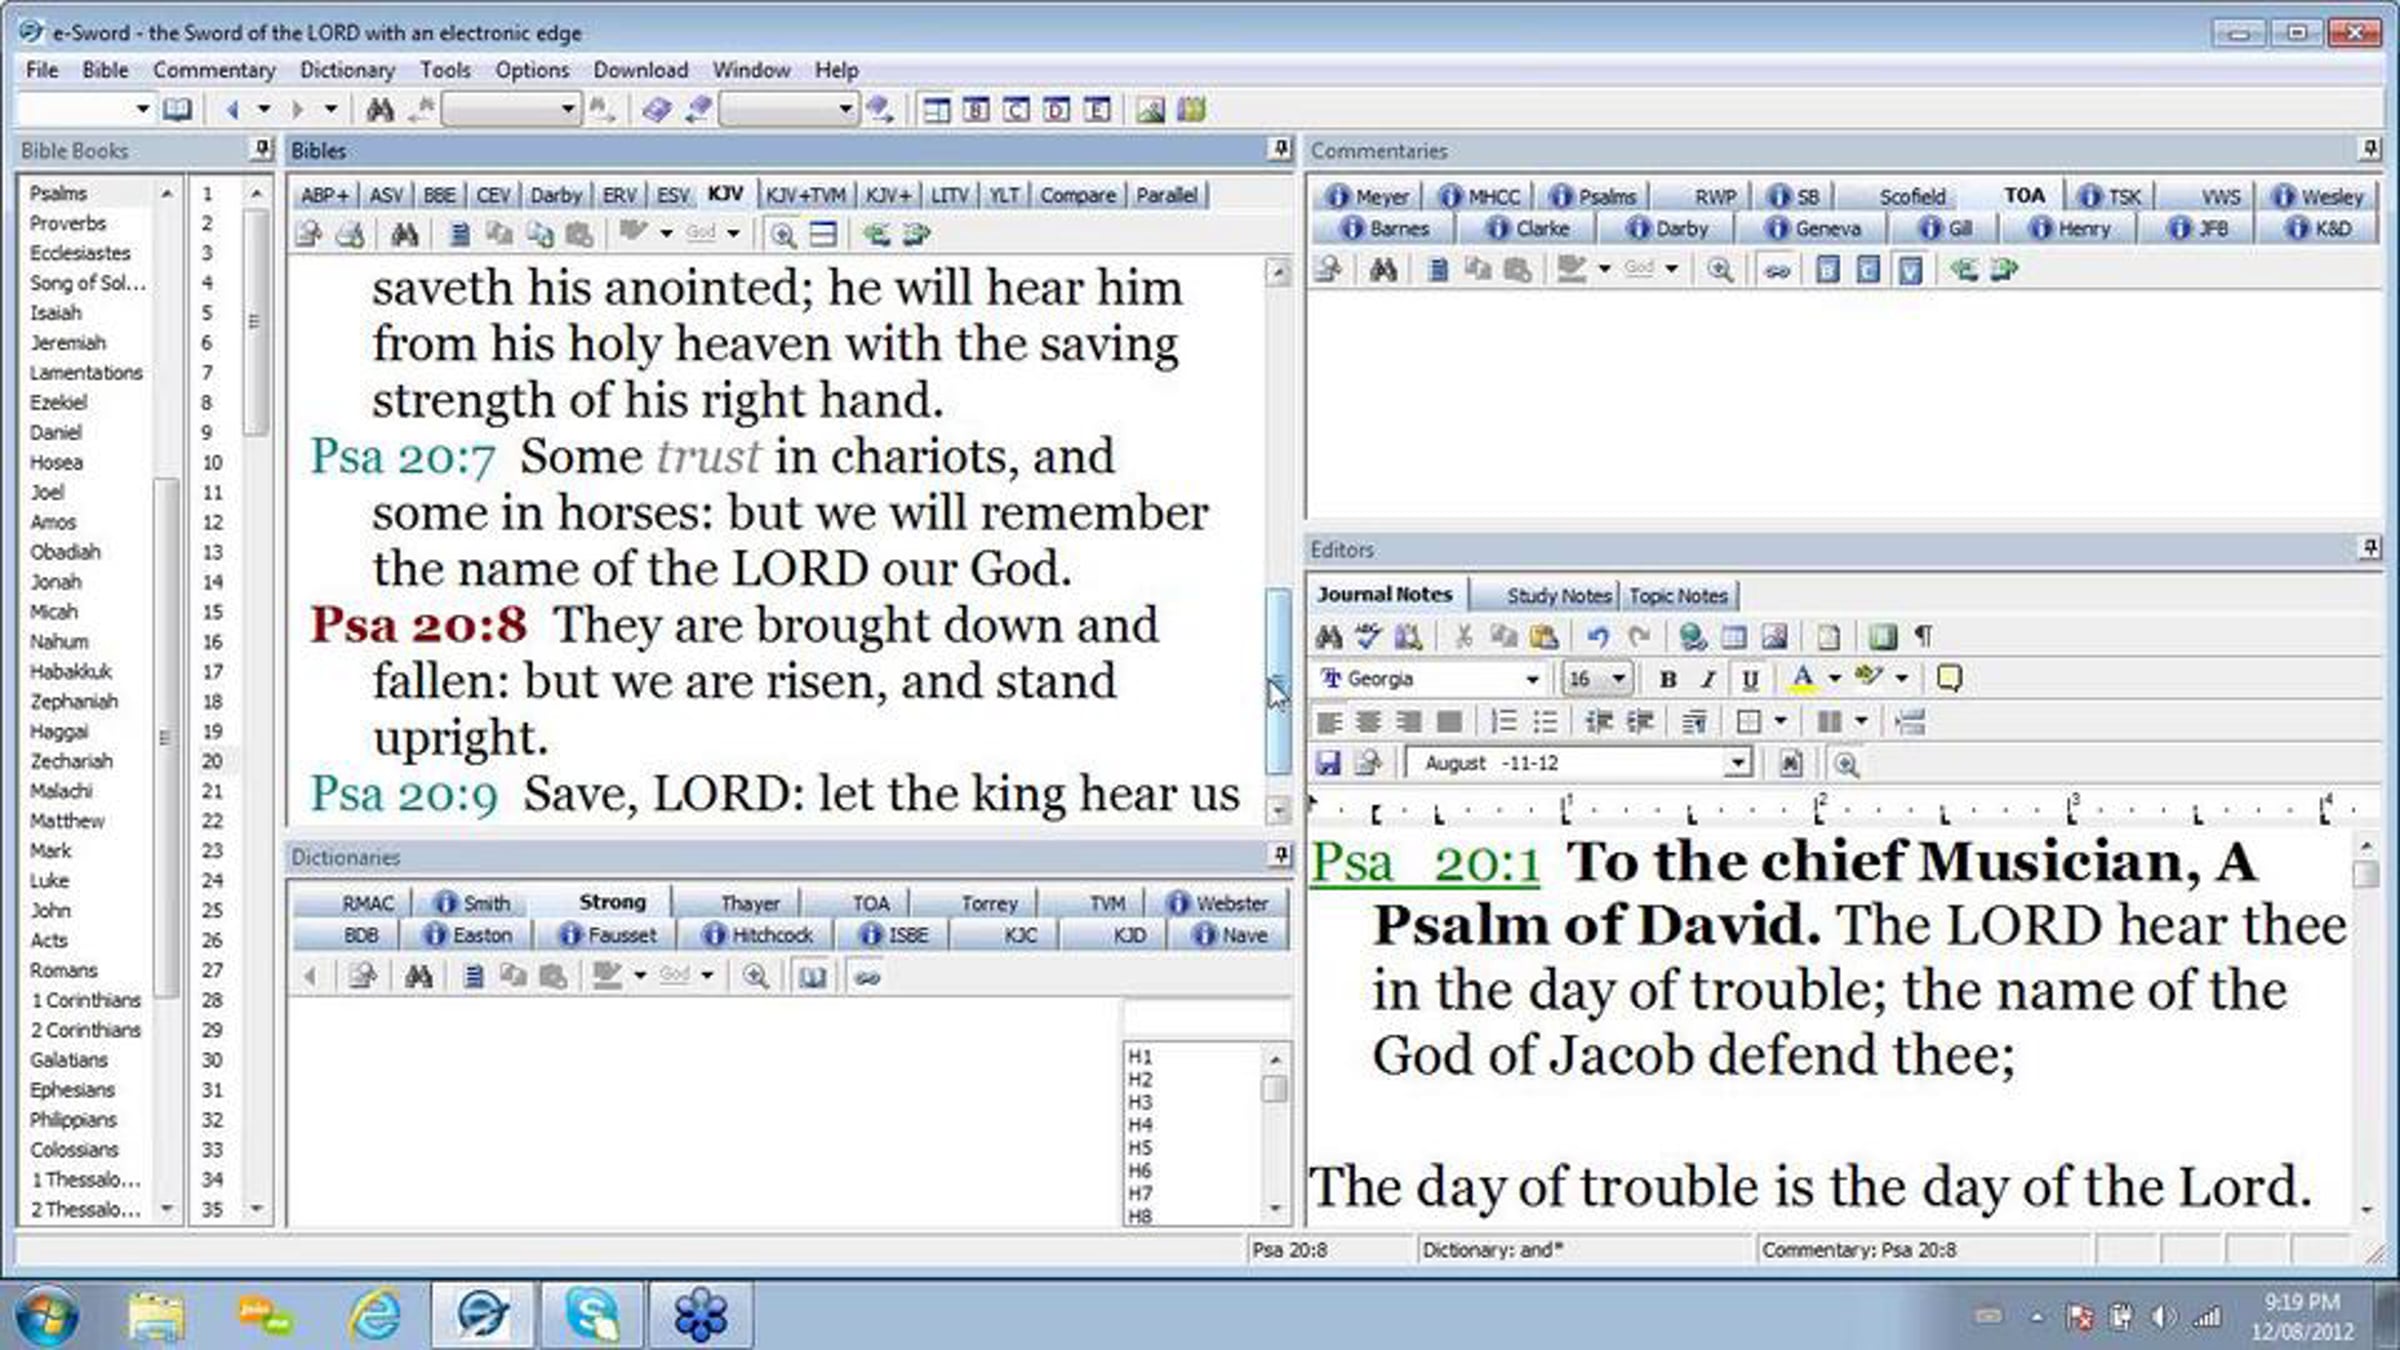Click the Bible text vertical scrollbar thumb
Viewport: 2400px width, 1350px height.
click(1277, 680)
